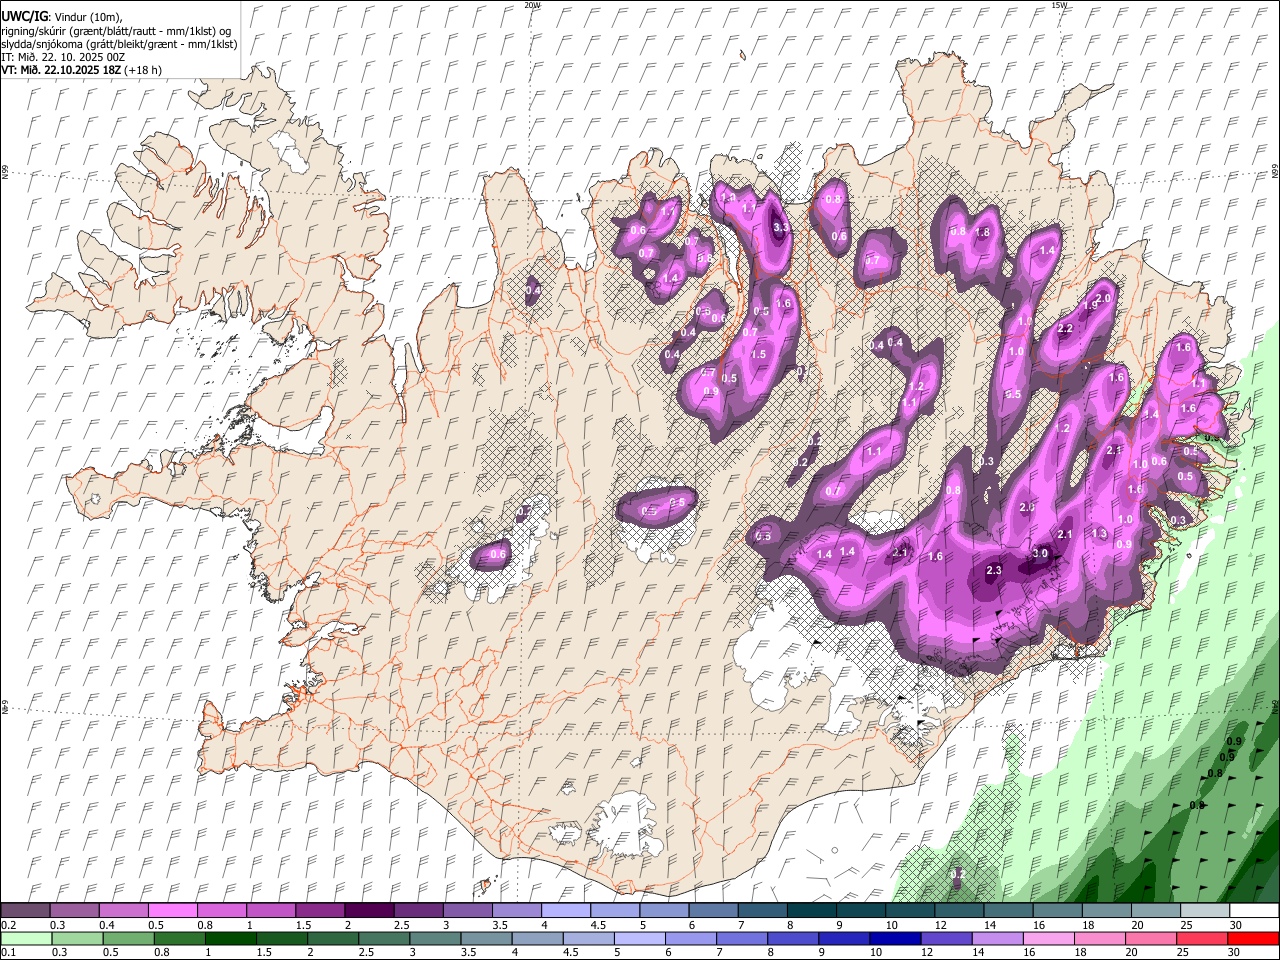Viewport: 1280px width, 960px height.
Task: Click the 7 mm periwinkle rain scale swatch
Action: (x=741, y=939)
